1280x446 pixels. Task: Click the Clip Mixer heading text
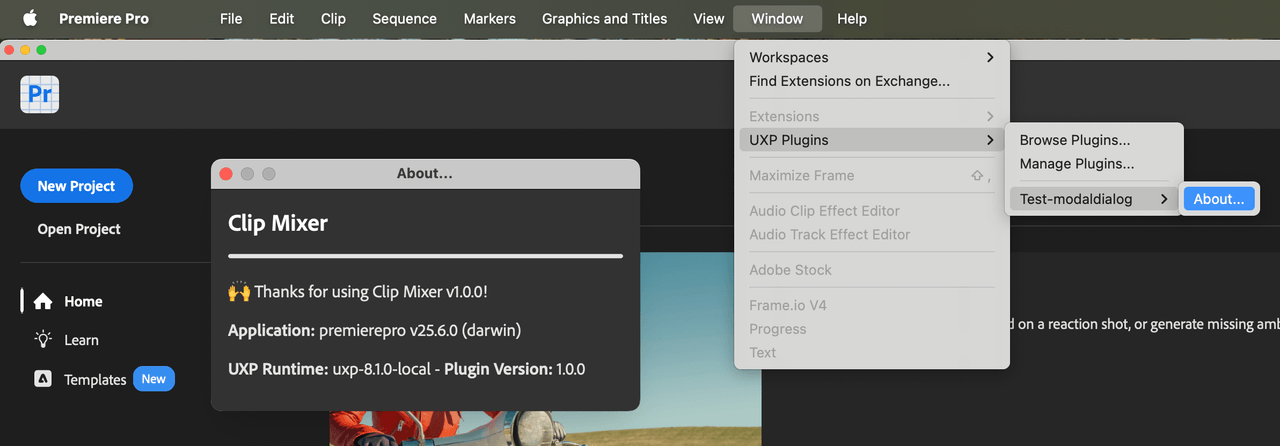pos(278,223)
